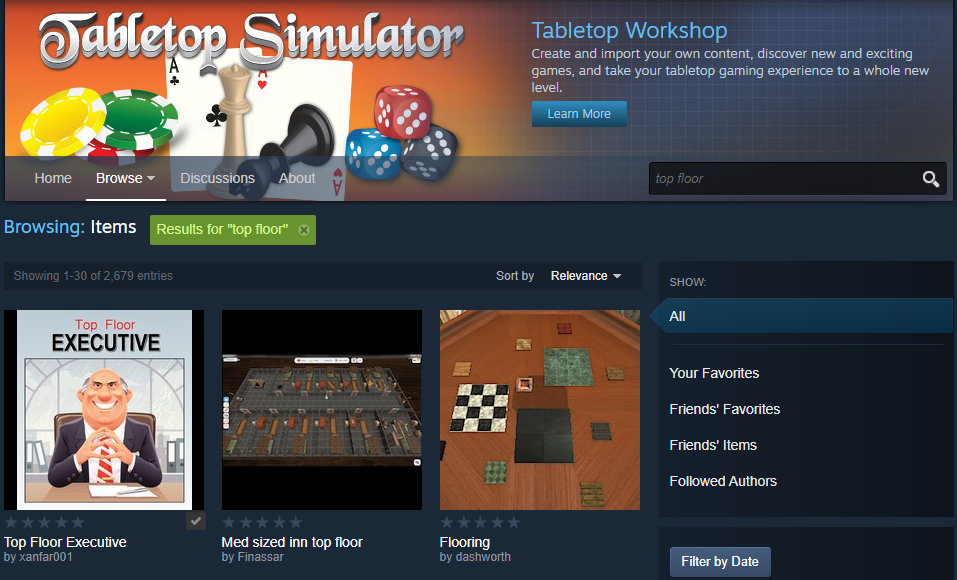Click the star rating under Med sized inn top floor

tap(262, 523)
